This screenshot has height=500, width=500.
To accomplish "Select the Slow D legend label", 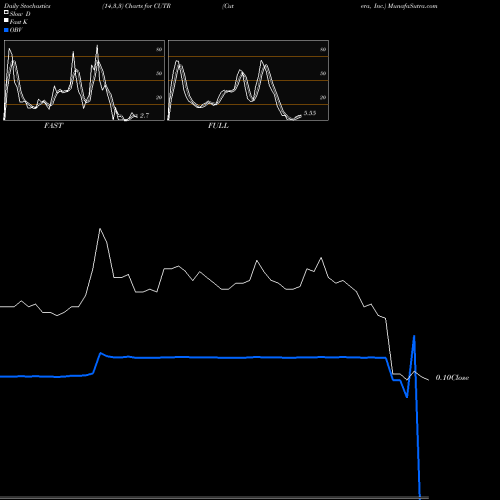I will (x=20, y=14).
